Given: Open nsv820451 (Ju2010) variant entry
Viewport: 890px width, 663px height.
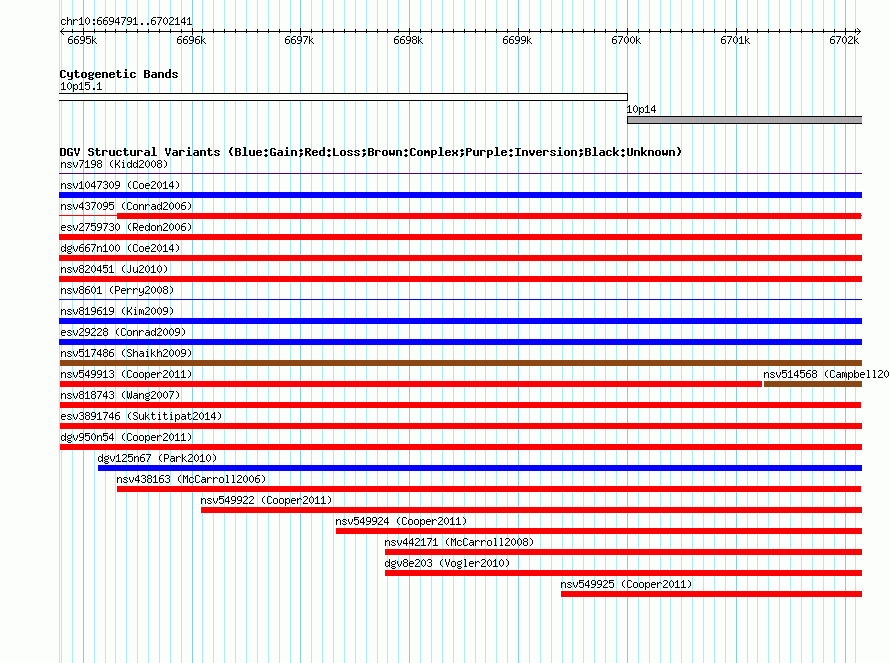Looking at the screenshot, I should pyautogui.click(x=114, y=270).
